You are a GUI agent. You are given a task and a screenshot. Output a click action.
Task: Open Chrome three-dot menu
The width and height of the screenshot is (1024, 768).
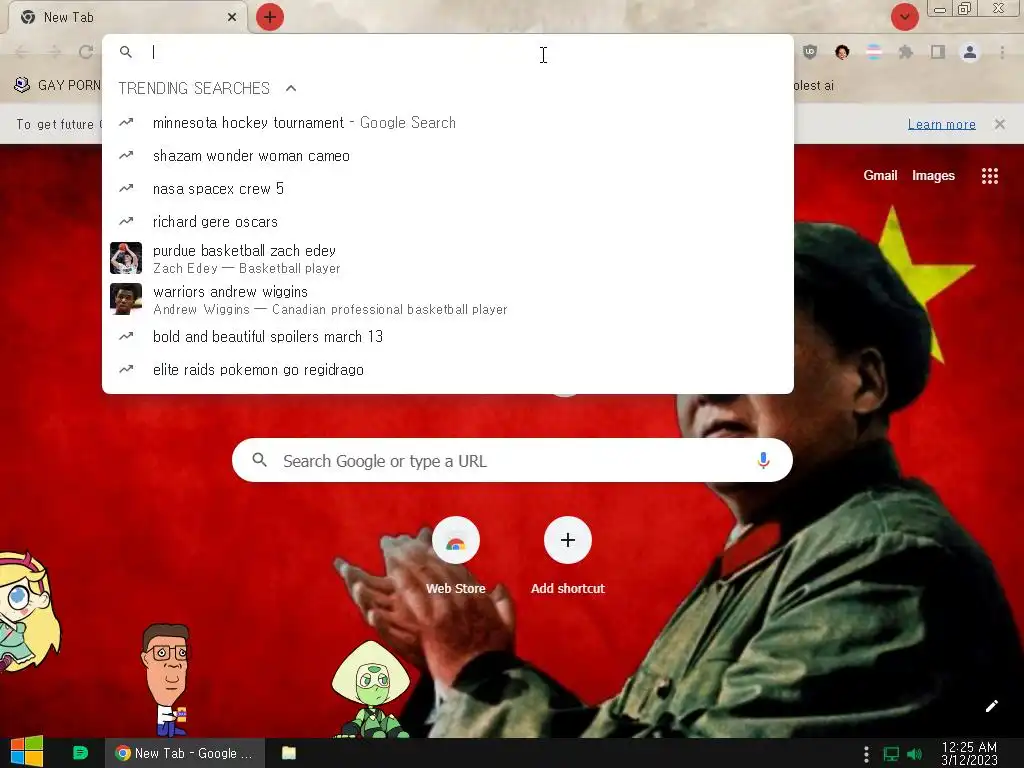(1002, 52)
